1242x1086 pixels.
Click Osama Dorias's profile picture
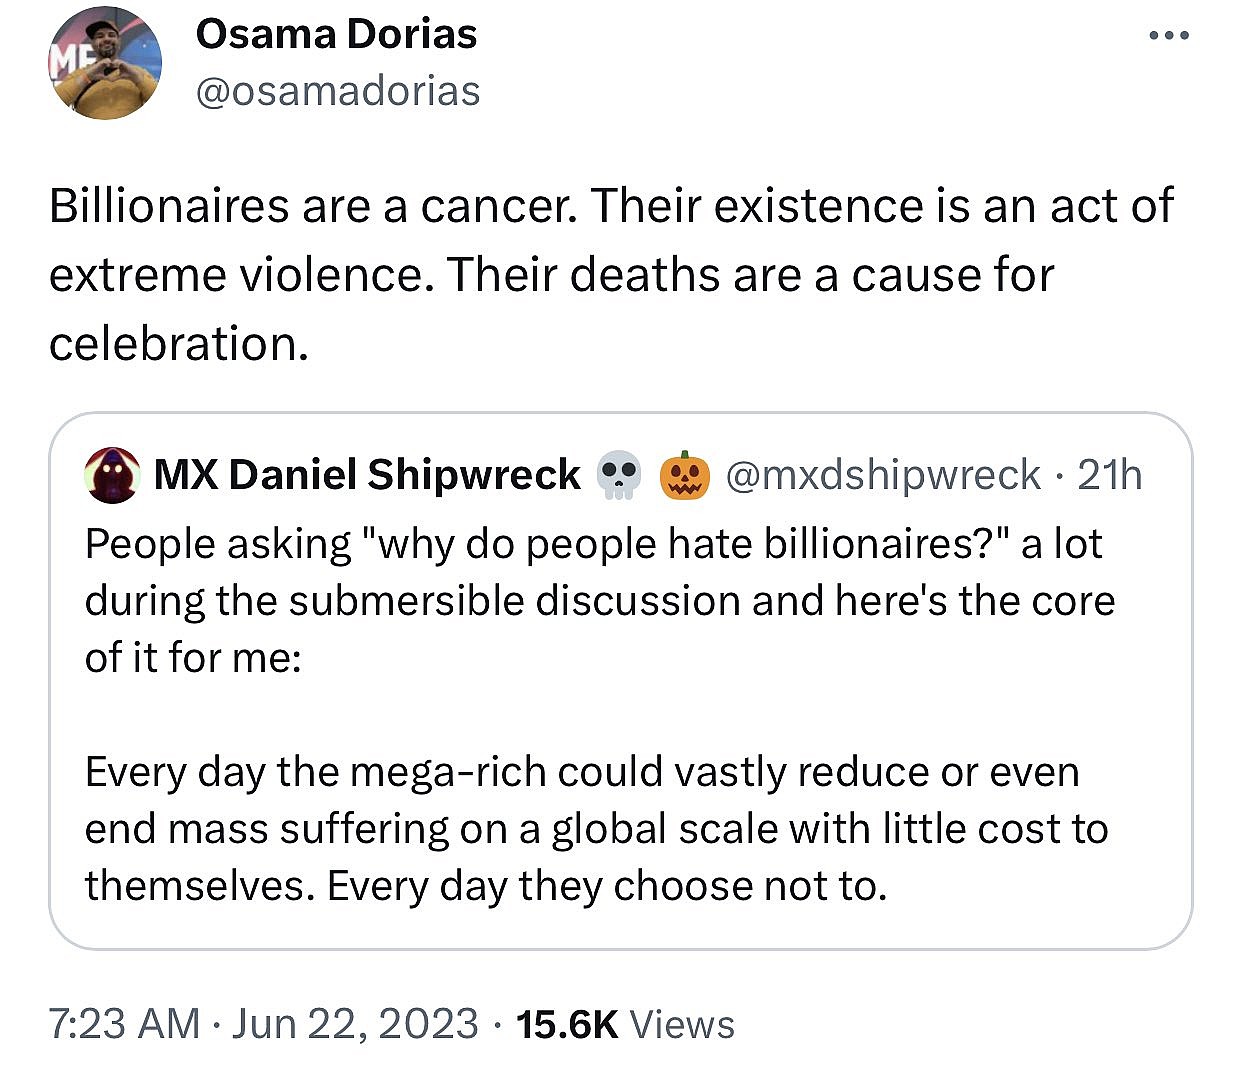pos(104,62)
